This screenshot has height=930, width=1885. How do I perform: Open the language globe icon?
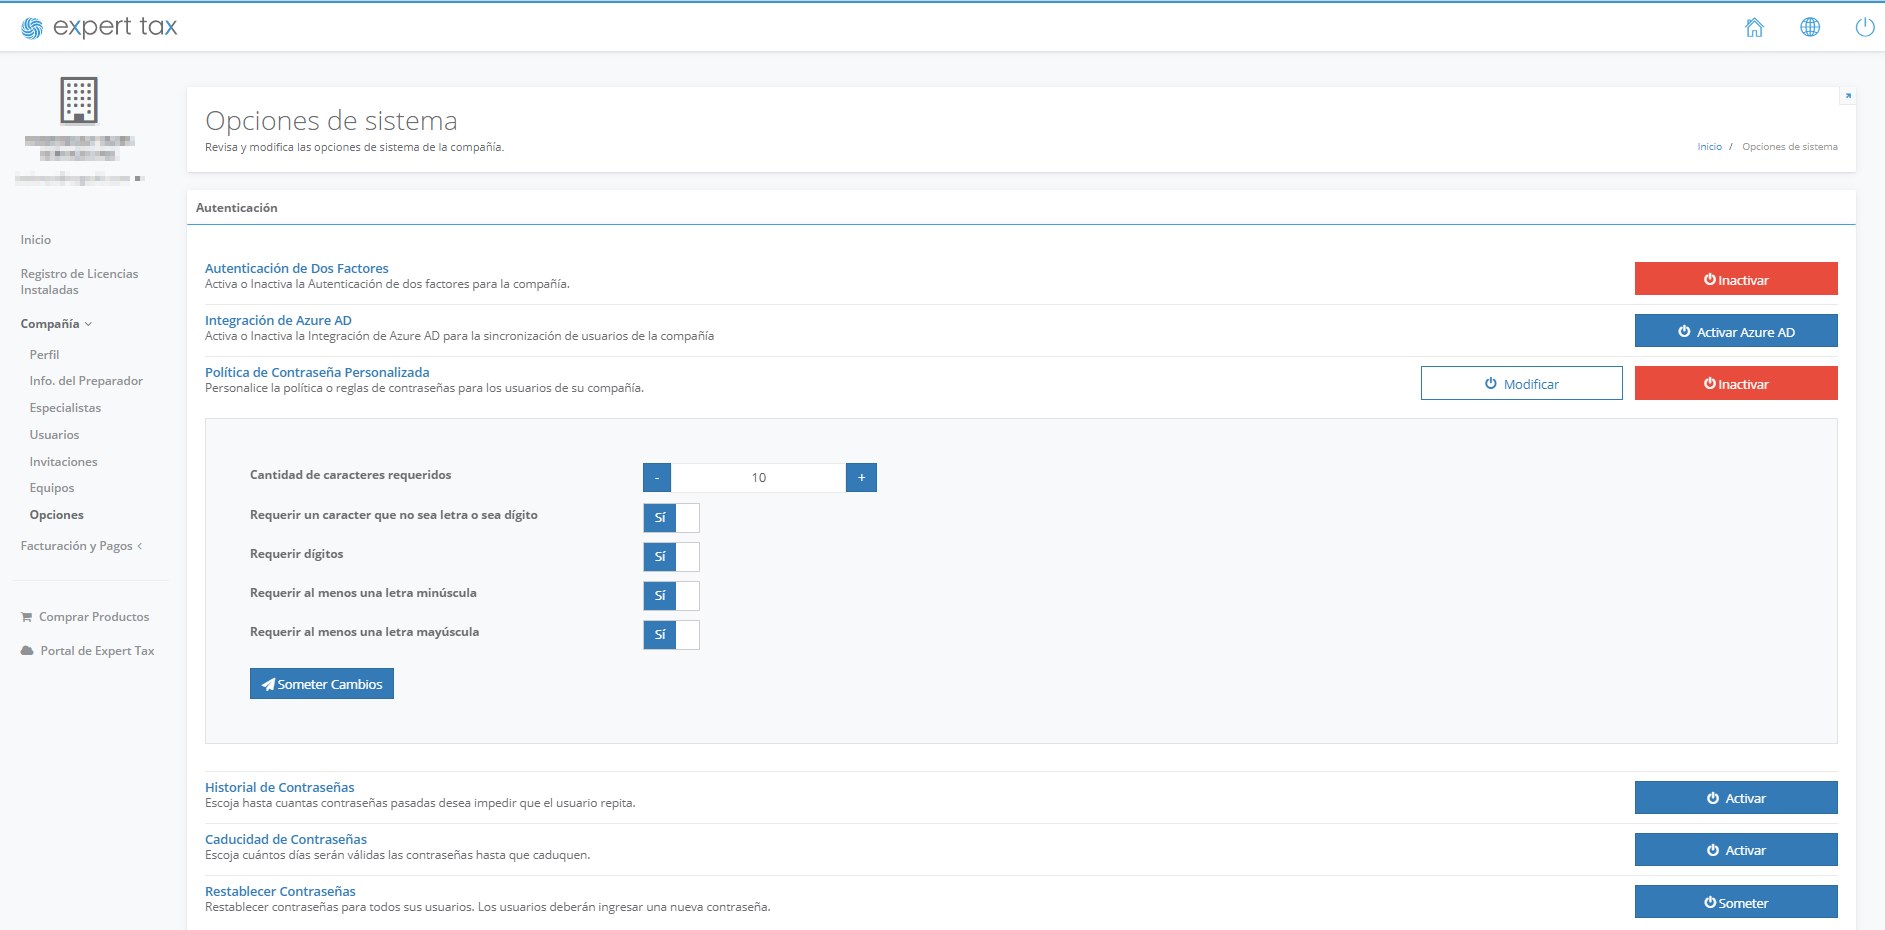pos(1810,27)
